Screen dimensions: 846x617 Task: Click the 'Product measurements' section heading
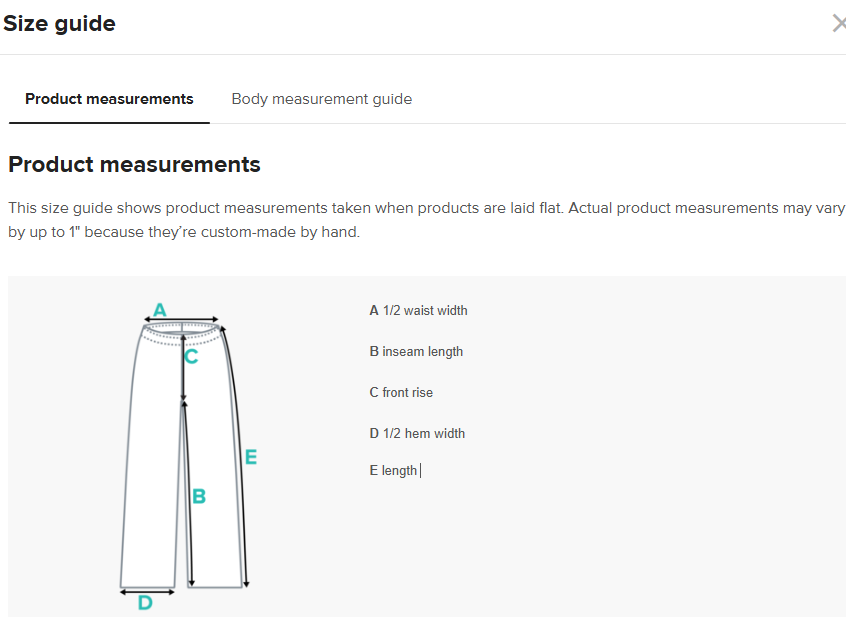pos(134,164)
